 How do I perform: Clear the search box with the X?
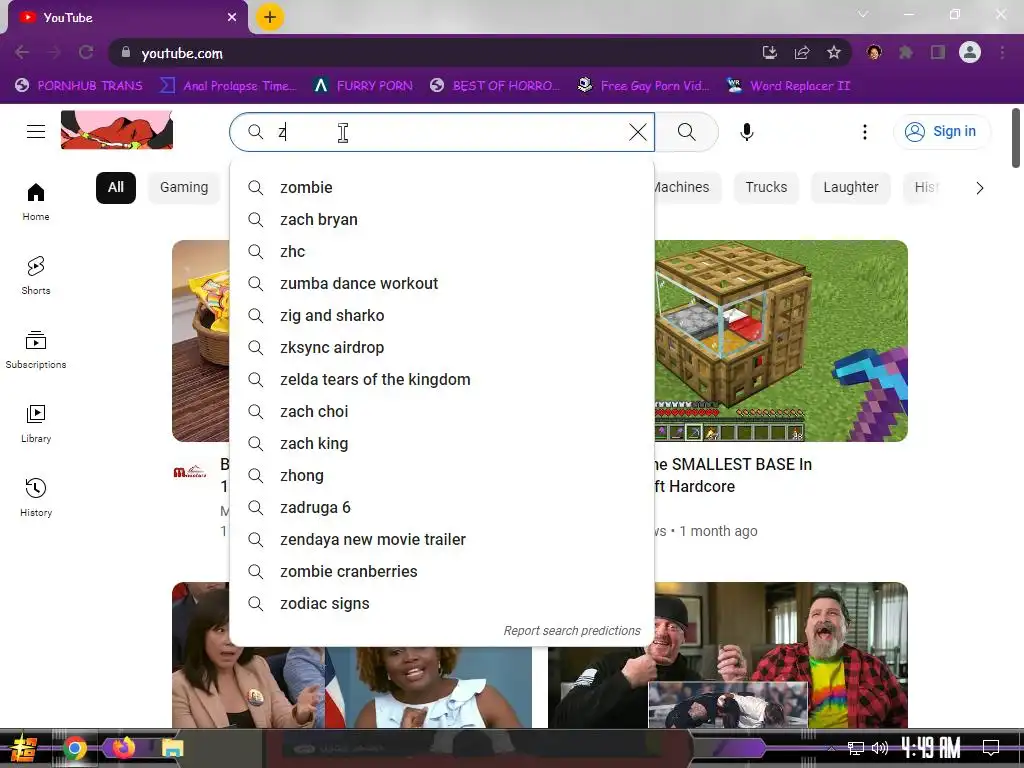(637, 132)
